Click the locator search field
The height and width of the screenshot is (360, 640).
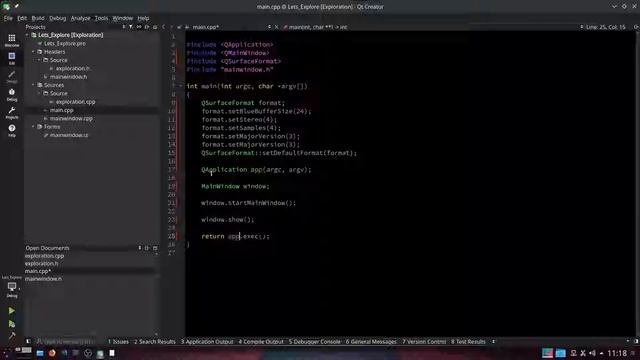[67, 342]
